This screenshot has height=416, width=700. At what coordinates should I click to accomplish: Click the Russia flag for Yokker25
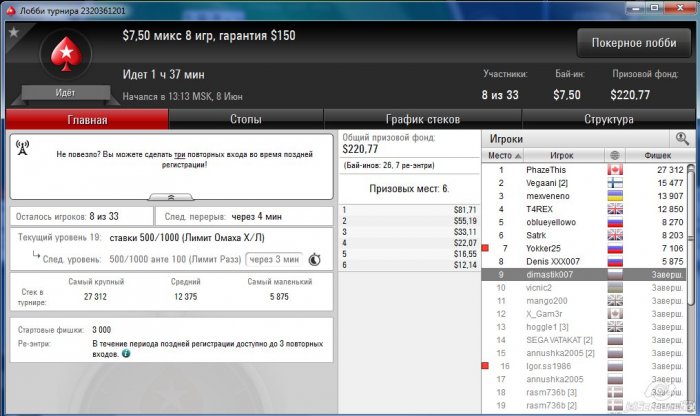tap(615, 248)
